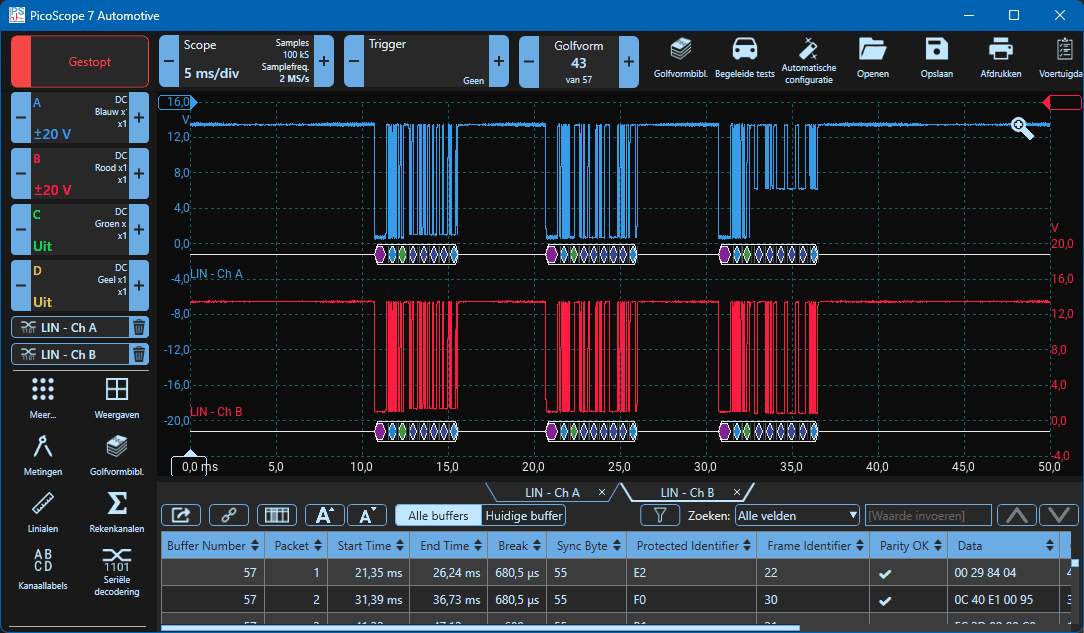The image size is (1084, 633).
Task: Click the Waarde invoeren search field
Action: click(x=927, y=516)
